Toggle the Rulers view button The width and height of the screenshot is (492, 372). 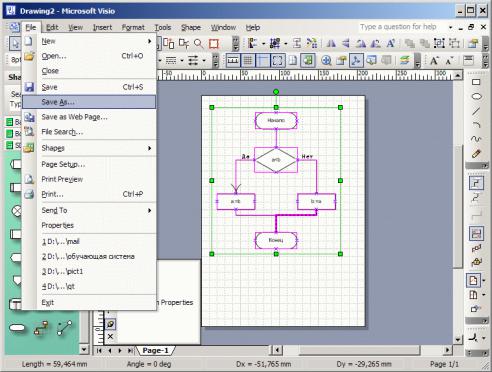233,61
